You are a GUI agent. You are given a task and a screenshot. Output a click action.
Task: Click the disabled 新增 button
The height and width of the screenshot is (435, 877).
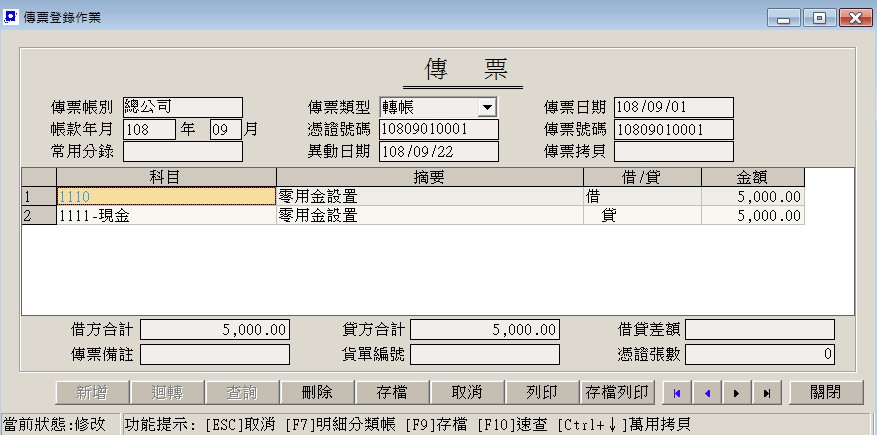pos(92,393)
